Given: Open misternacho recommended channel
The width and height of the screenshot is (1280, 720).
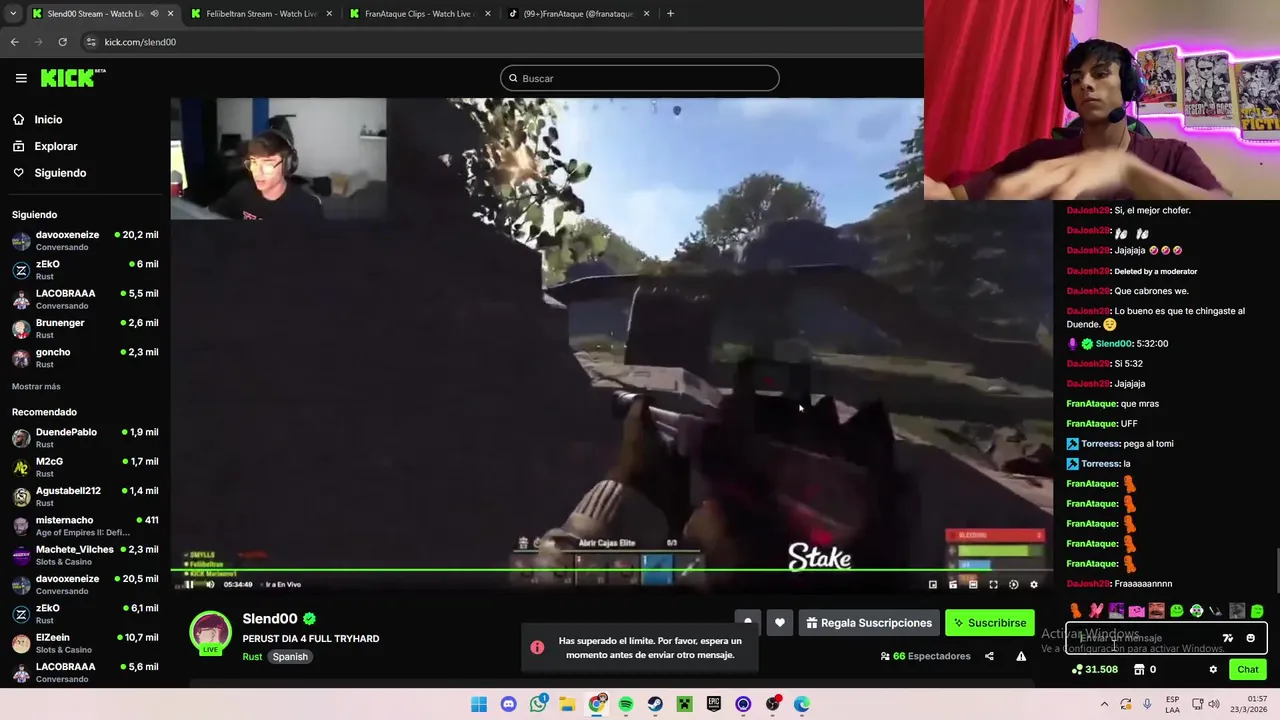Looking at the screenshot, I should (85, 525).
